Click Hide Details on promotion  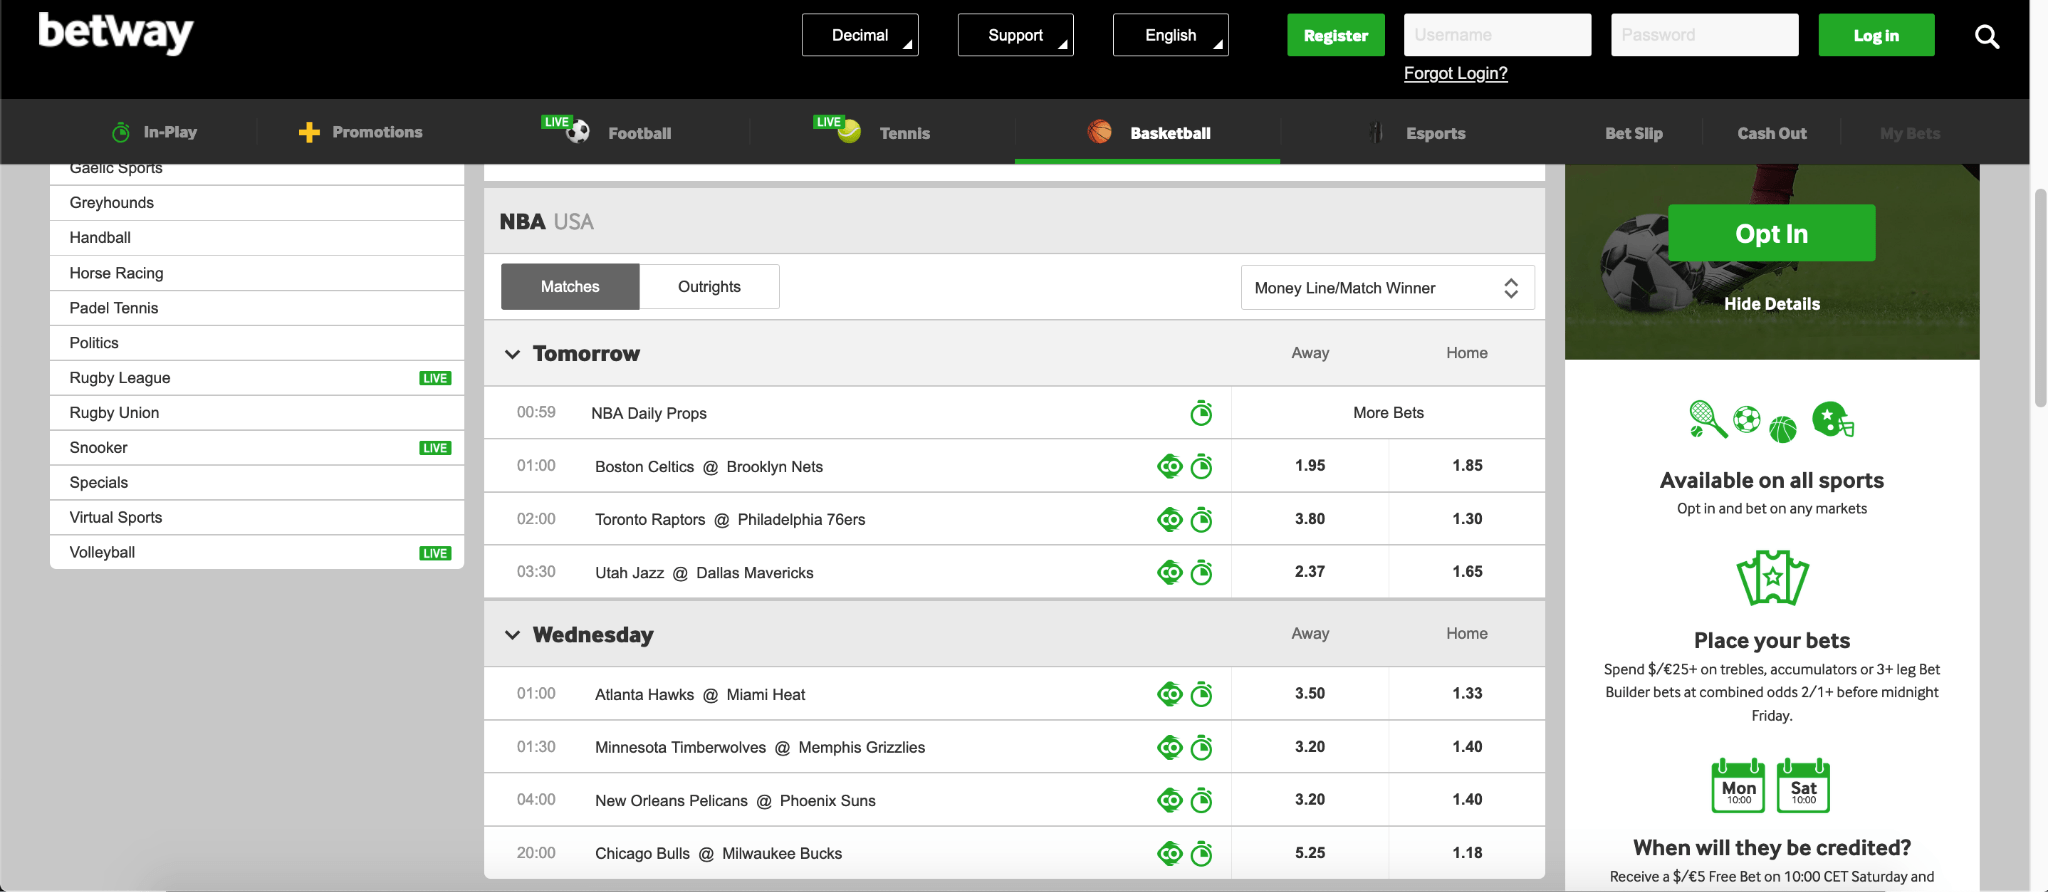(x=1772, y=304)
